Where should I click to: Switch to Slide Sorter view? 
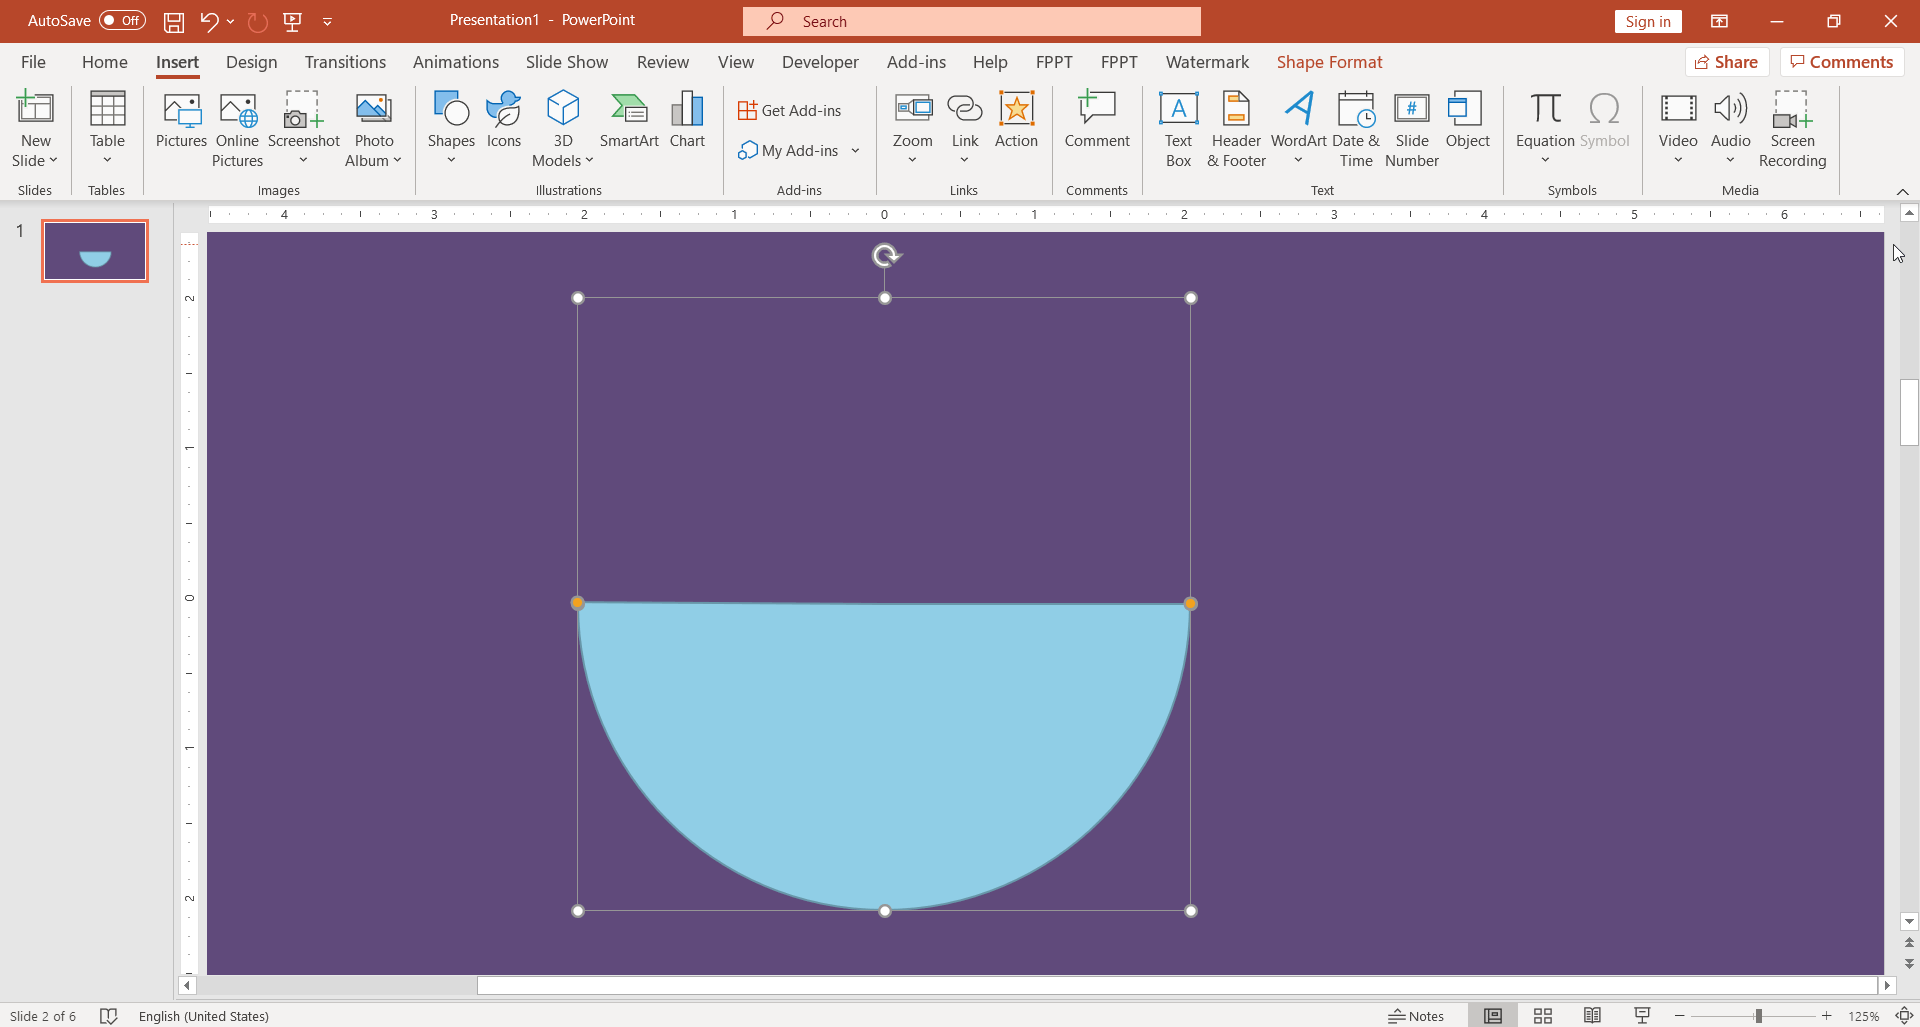point(1543,1016)
